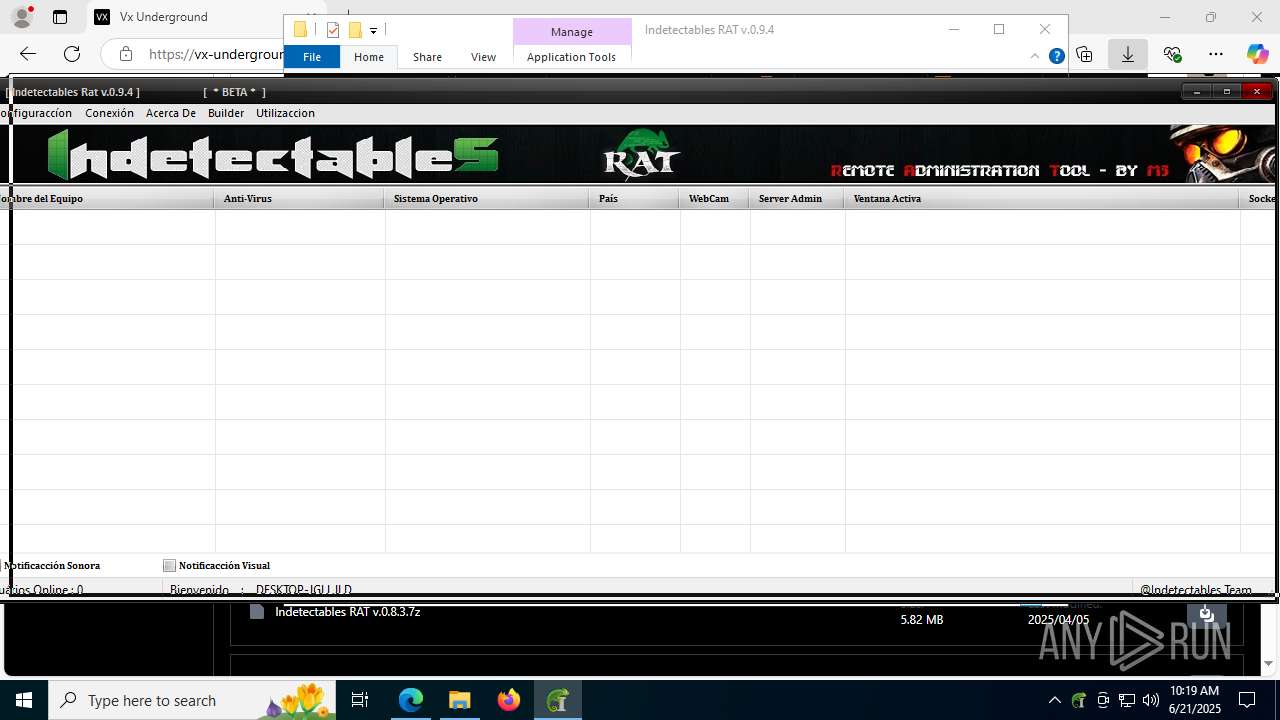Open Edge browser essentials heart icon
The image size is (1280, 720).
tap(1172, 54)
